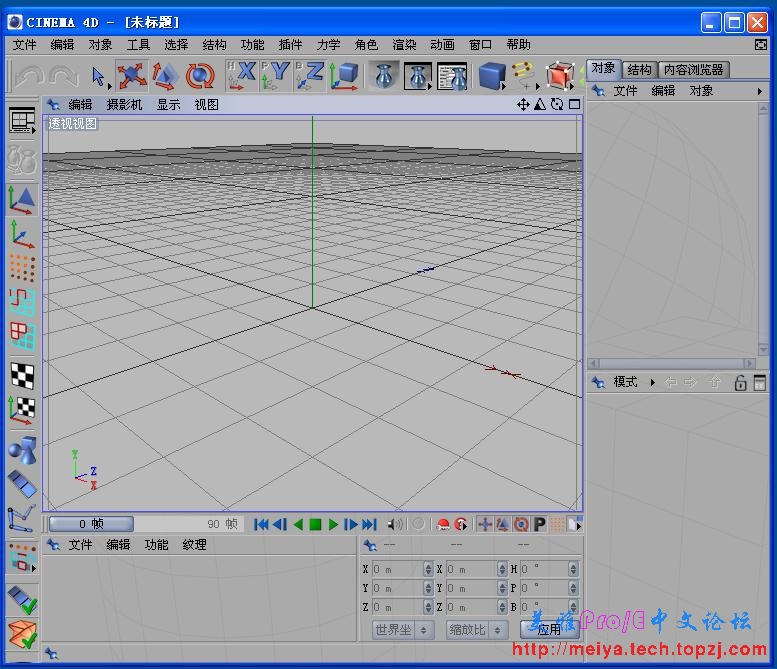Select the Texture mode checker icon
Image resolution: width=777 pixels, height=669 pixels.
pos(22,375)
